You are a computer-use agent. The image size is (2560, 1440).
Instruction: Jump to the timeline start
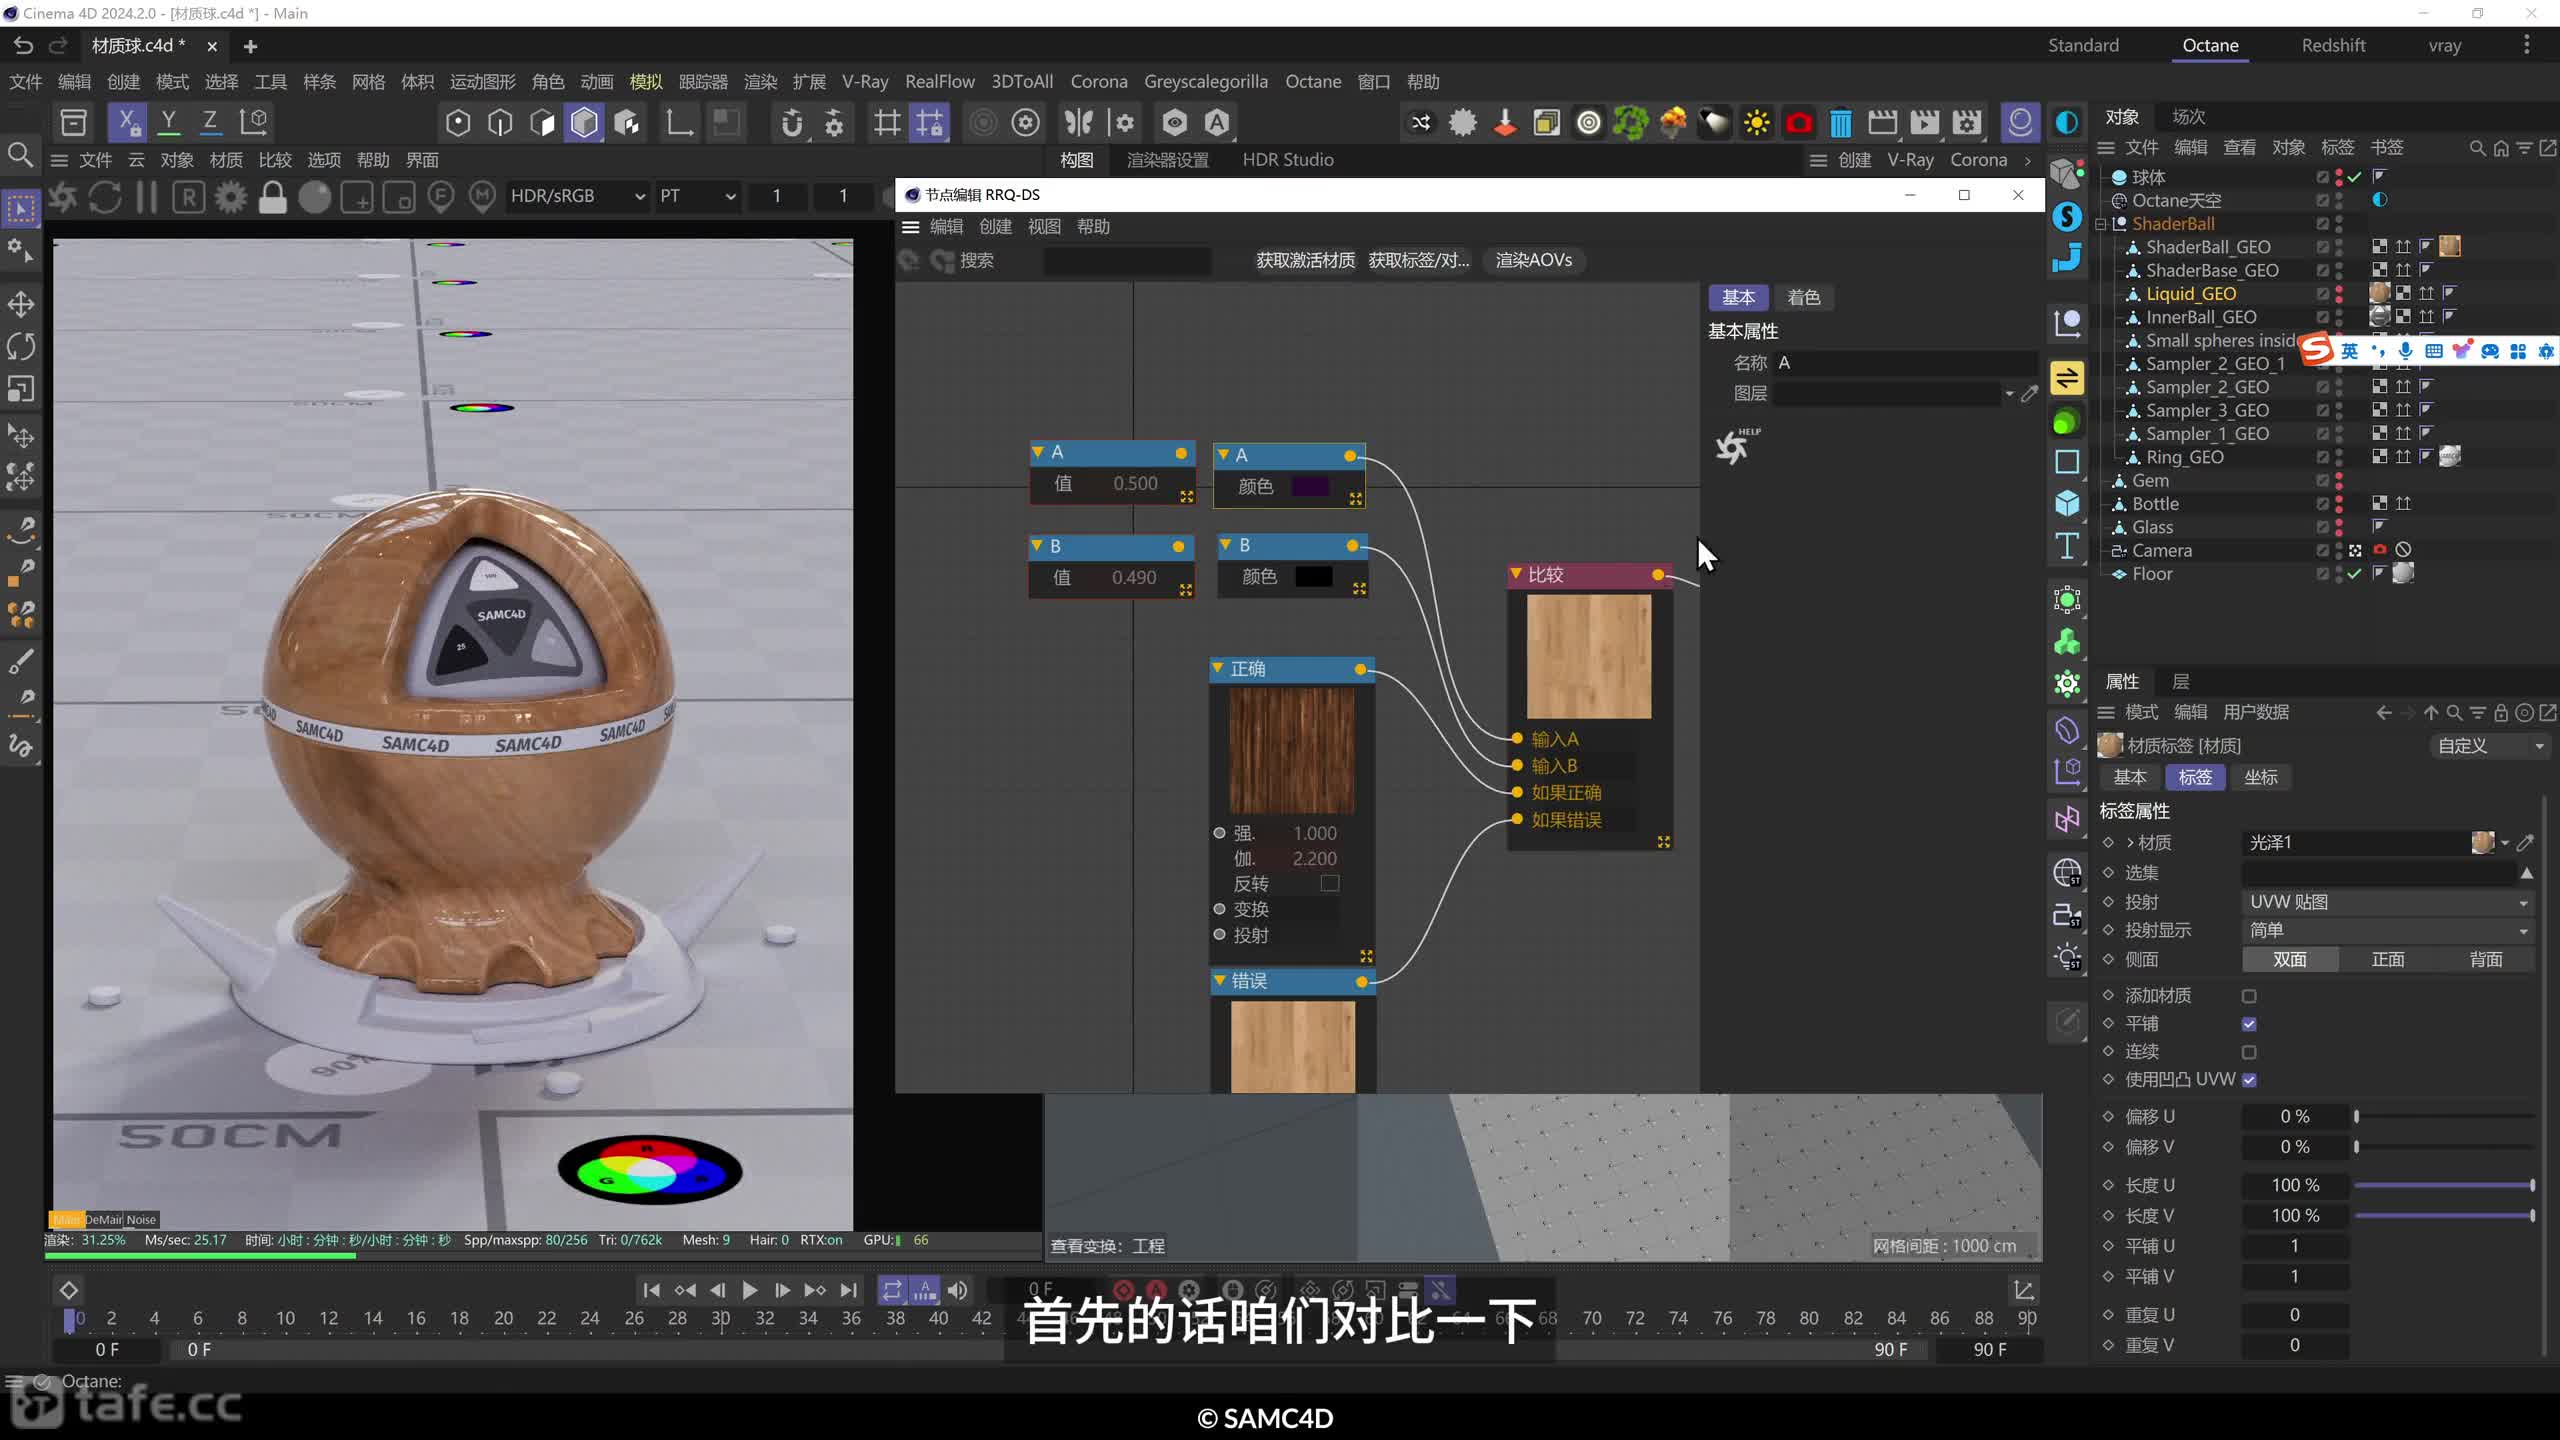(651, 1290)
